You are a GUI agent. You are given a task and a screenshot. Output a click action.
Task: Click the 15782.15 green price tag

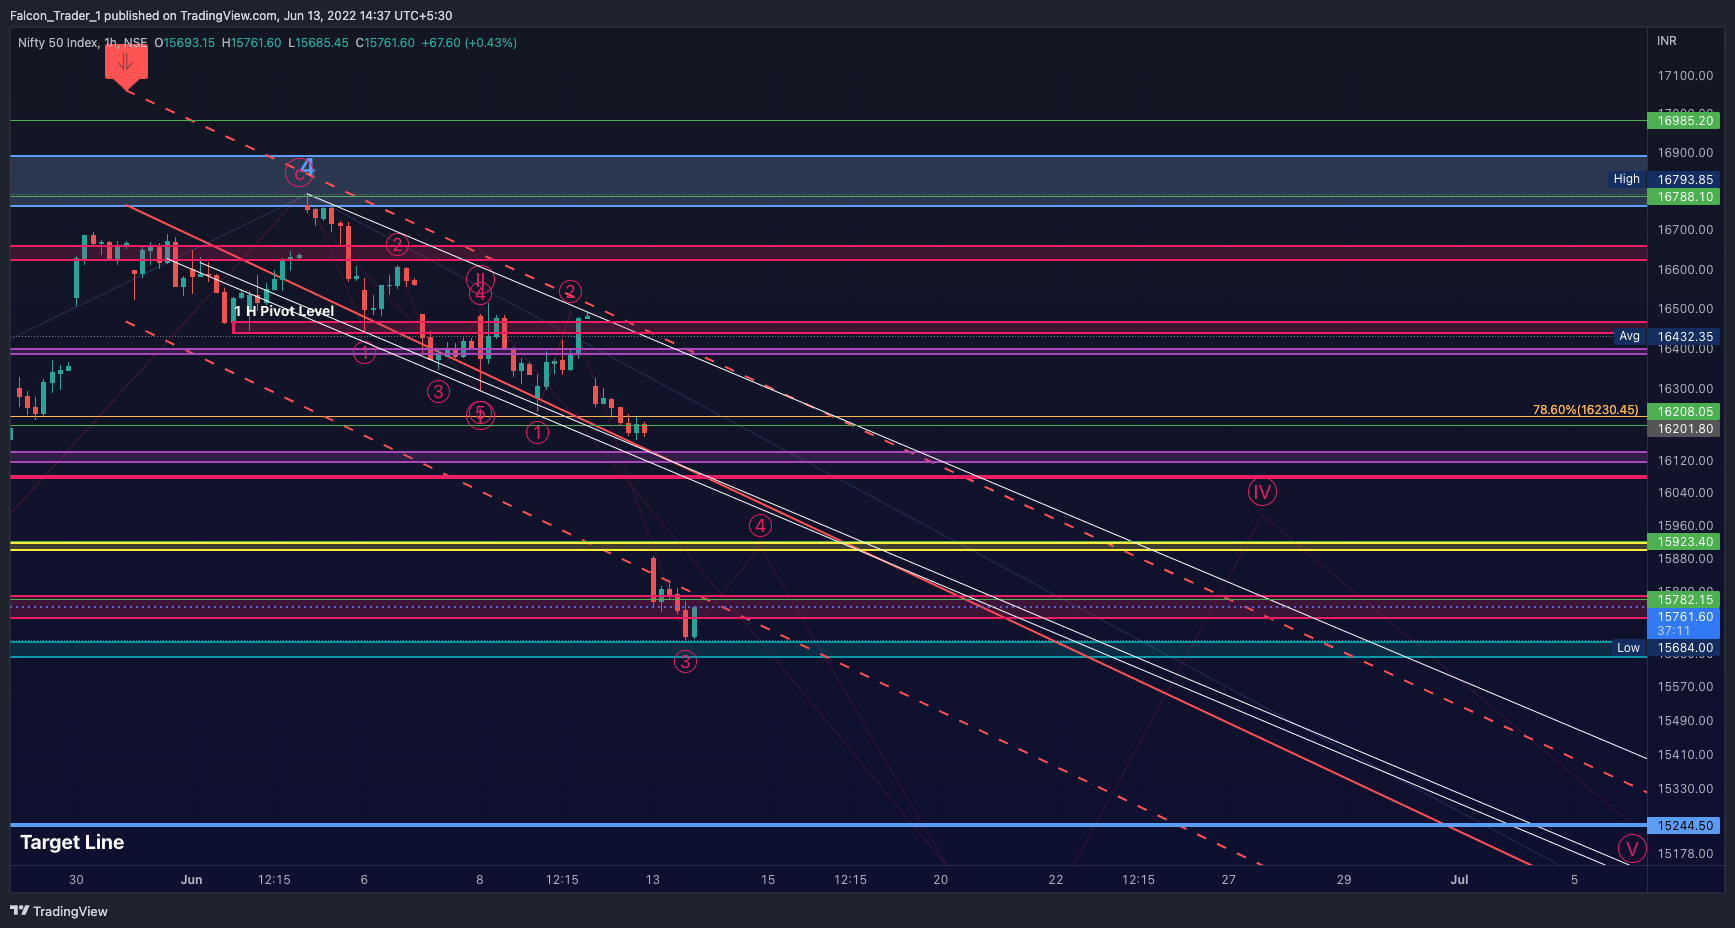click(x=1683, y=599)
